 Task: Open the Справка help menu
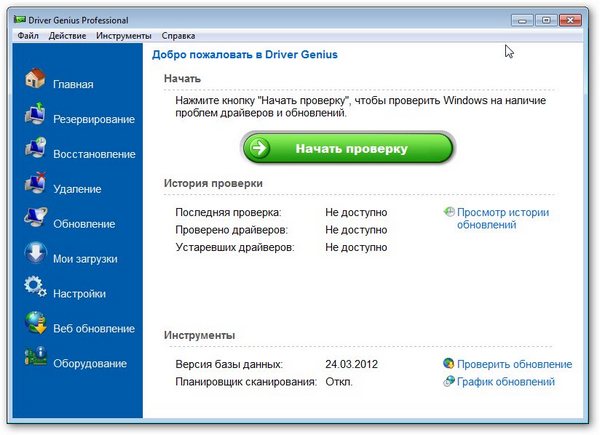coord(178,36)
